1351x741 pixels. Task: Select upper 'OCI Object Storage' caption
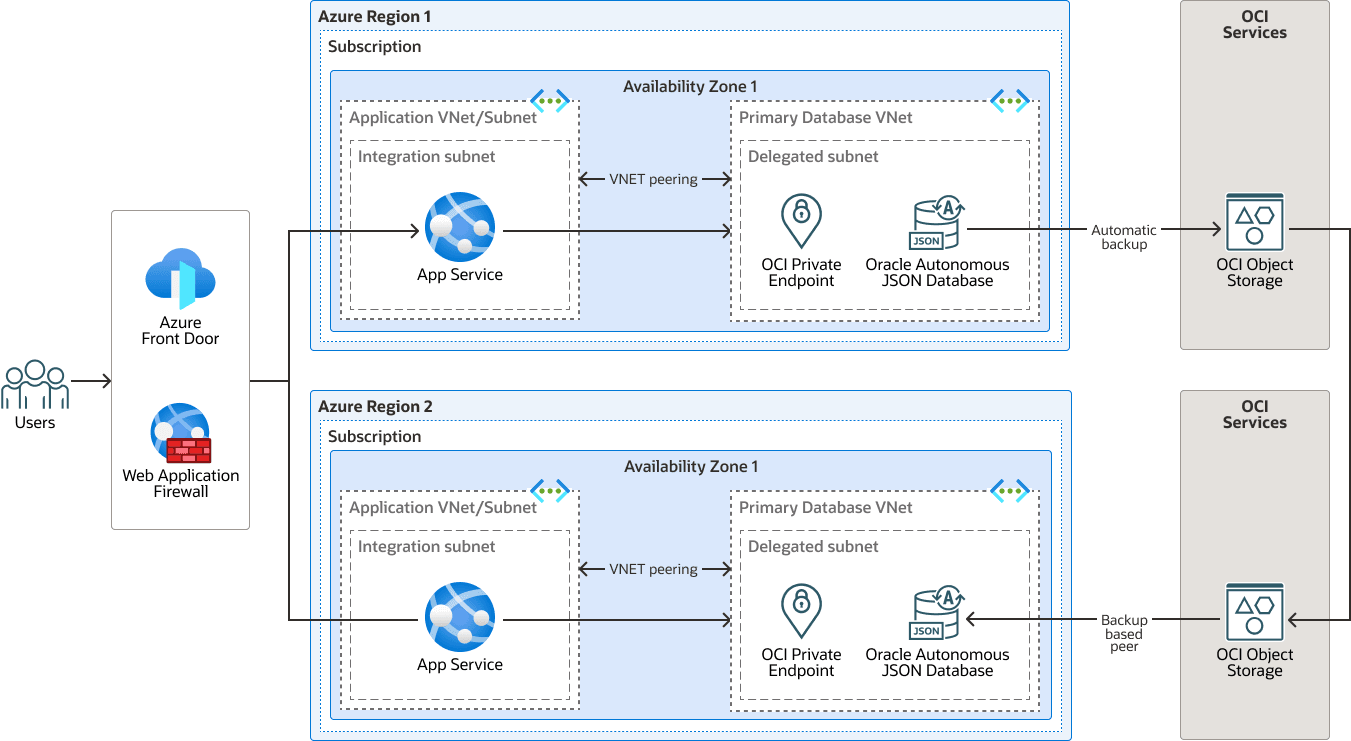1255,273
